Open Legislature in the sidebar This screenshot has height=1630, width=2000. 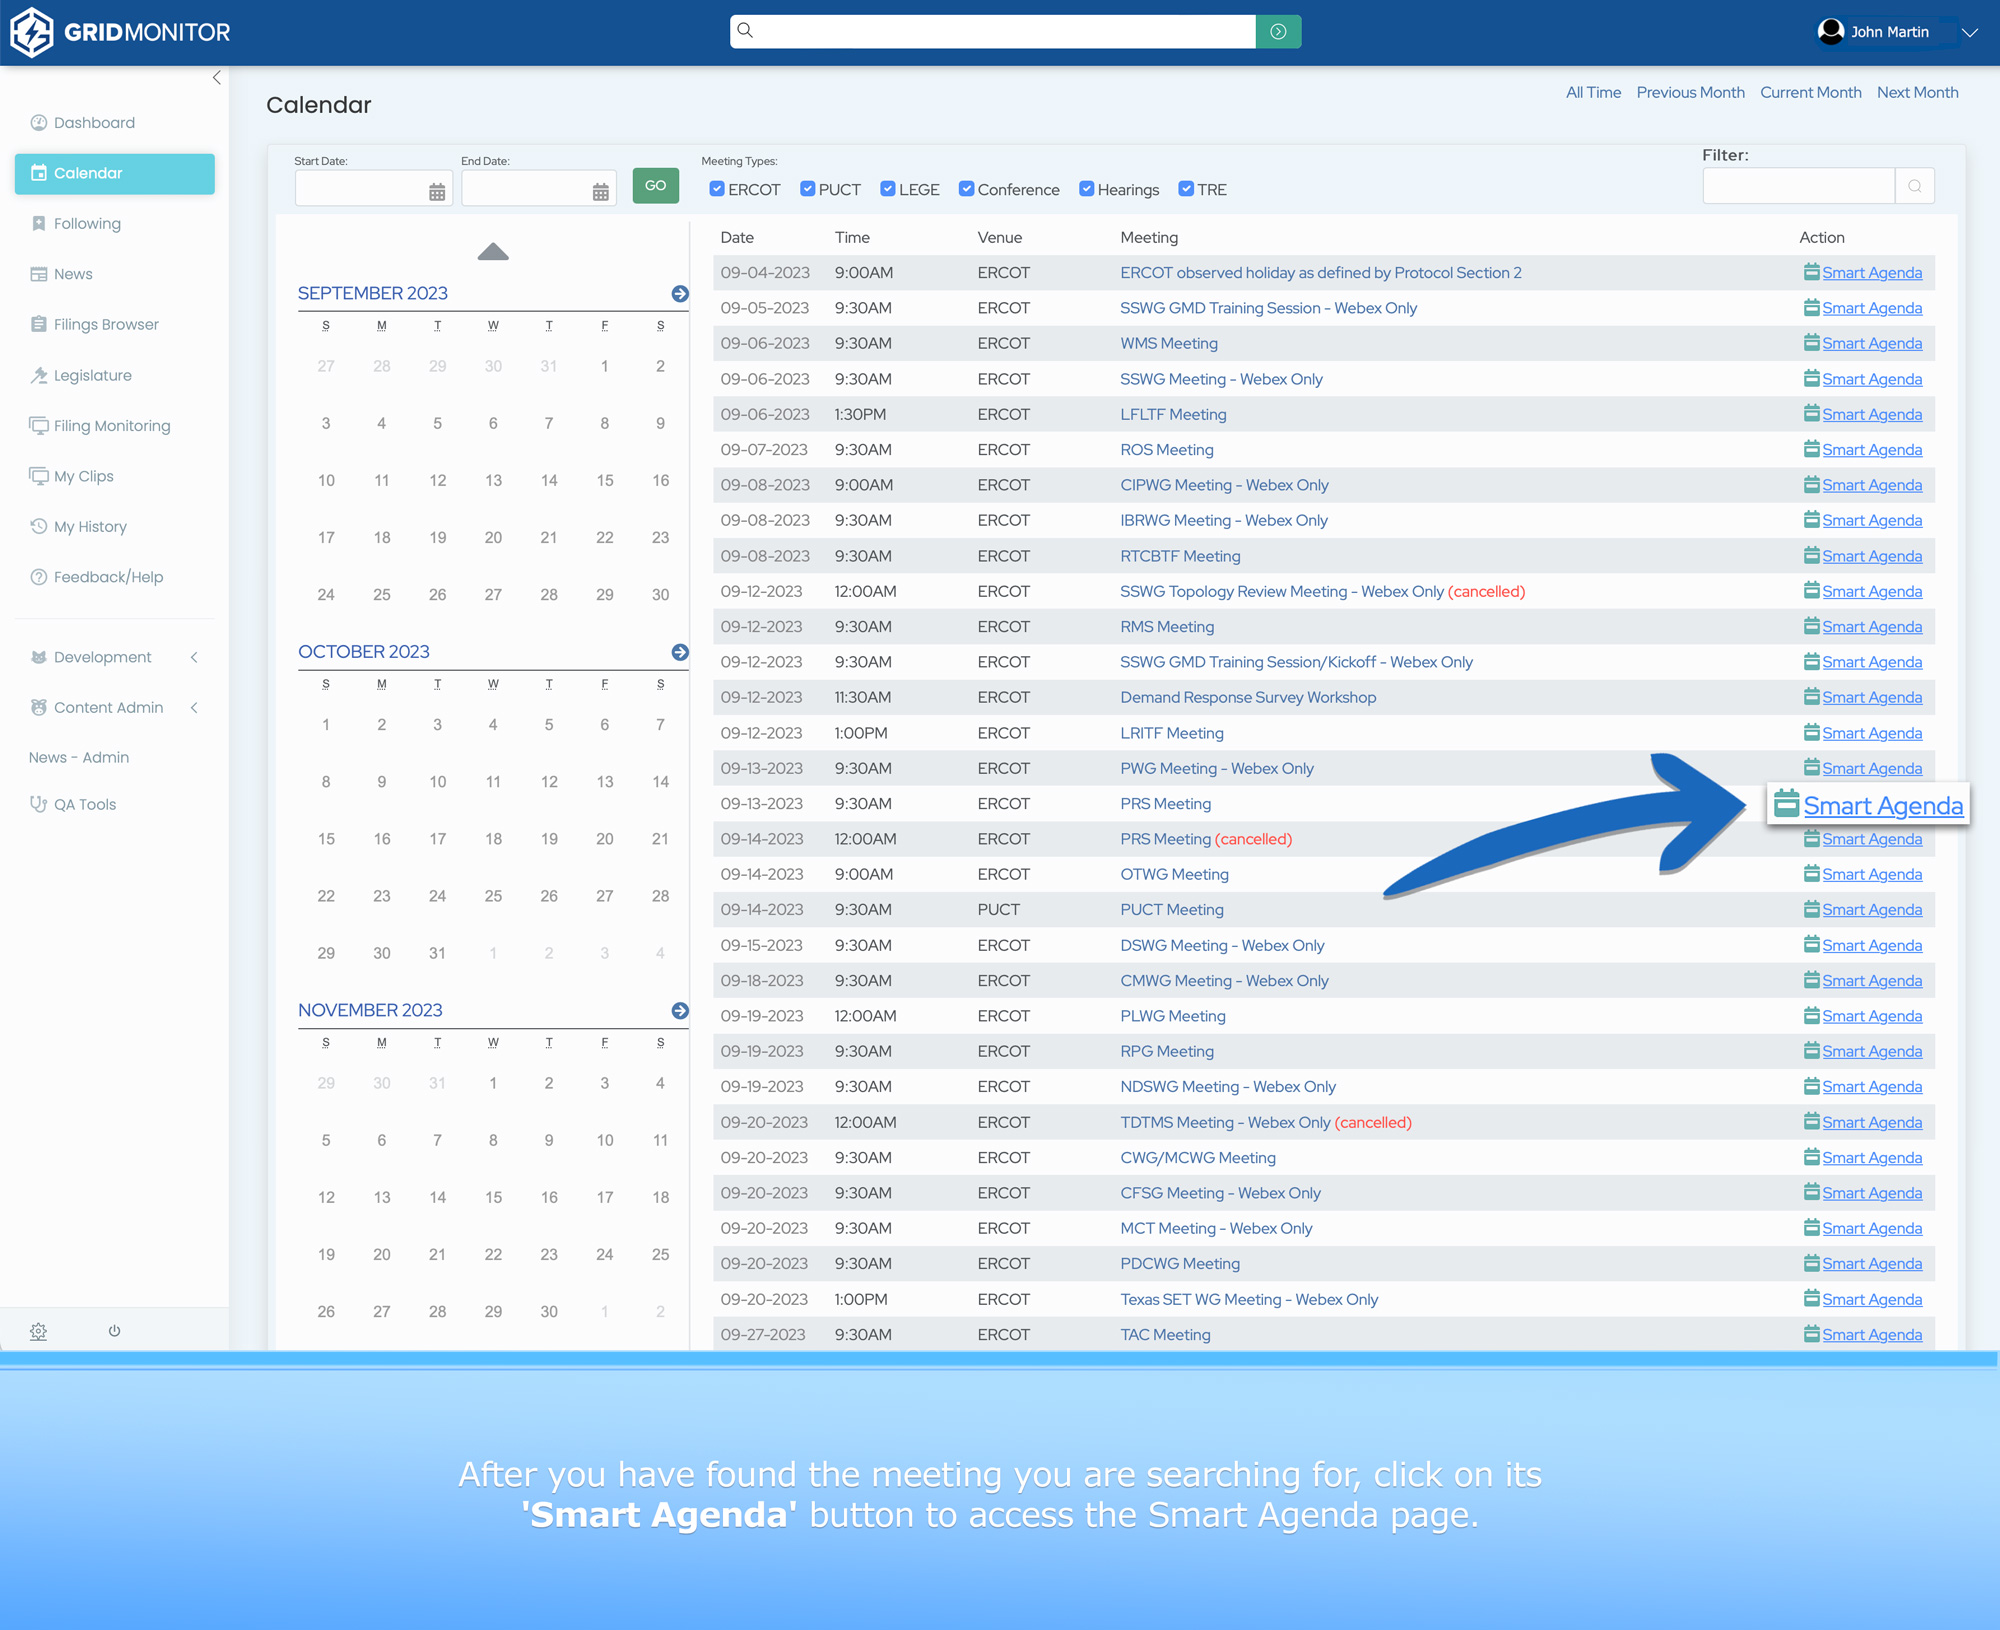[x=92, y=376]
